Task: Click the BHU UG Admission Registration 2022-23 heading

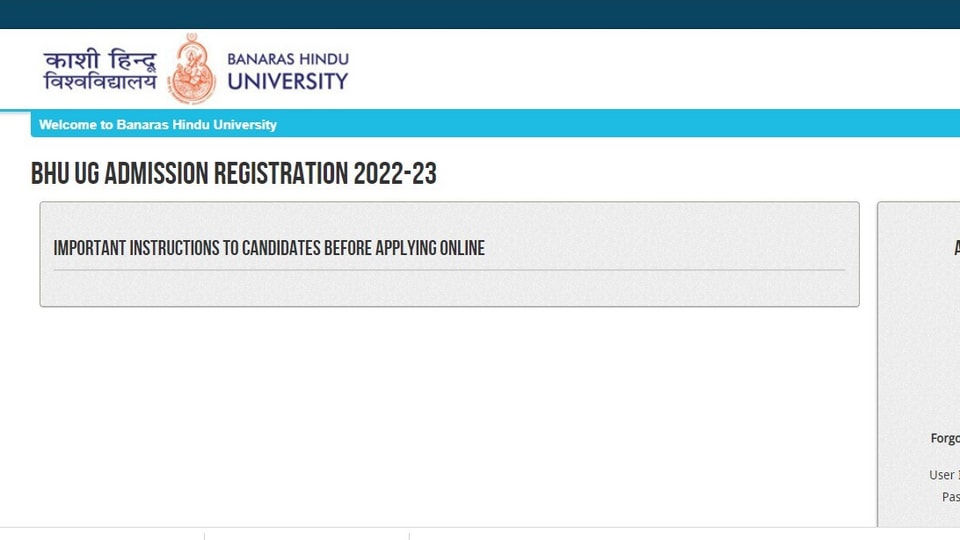Action: (234, 174)
